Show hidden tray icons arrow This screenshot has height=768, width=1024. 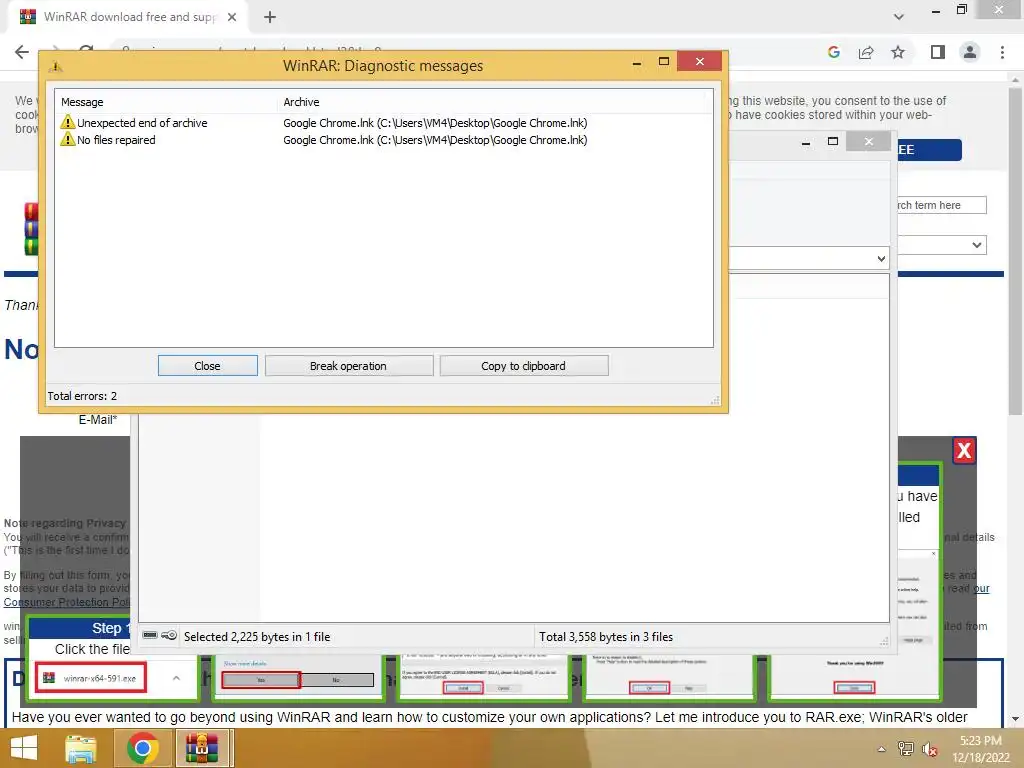pyautogui.click(x=882, y=749)
